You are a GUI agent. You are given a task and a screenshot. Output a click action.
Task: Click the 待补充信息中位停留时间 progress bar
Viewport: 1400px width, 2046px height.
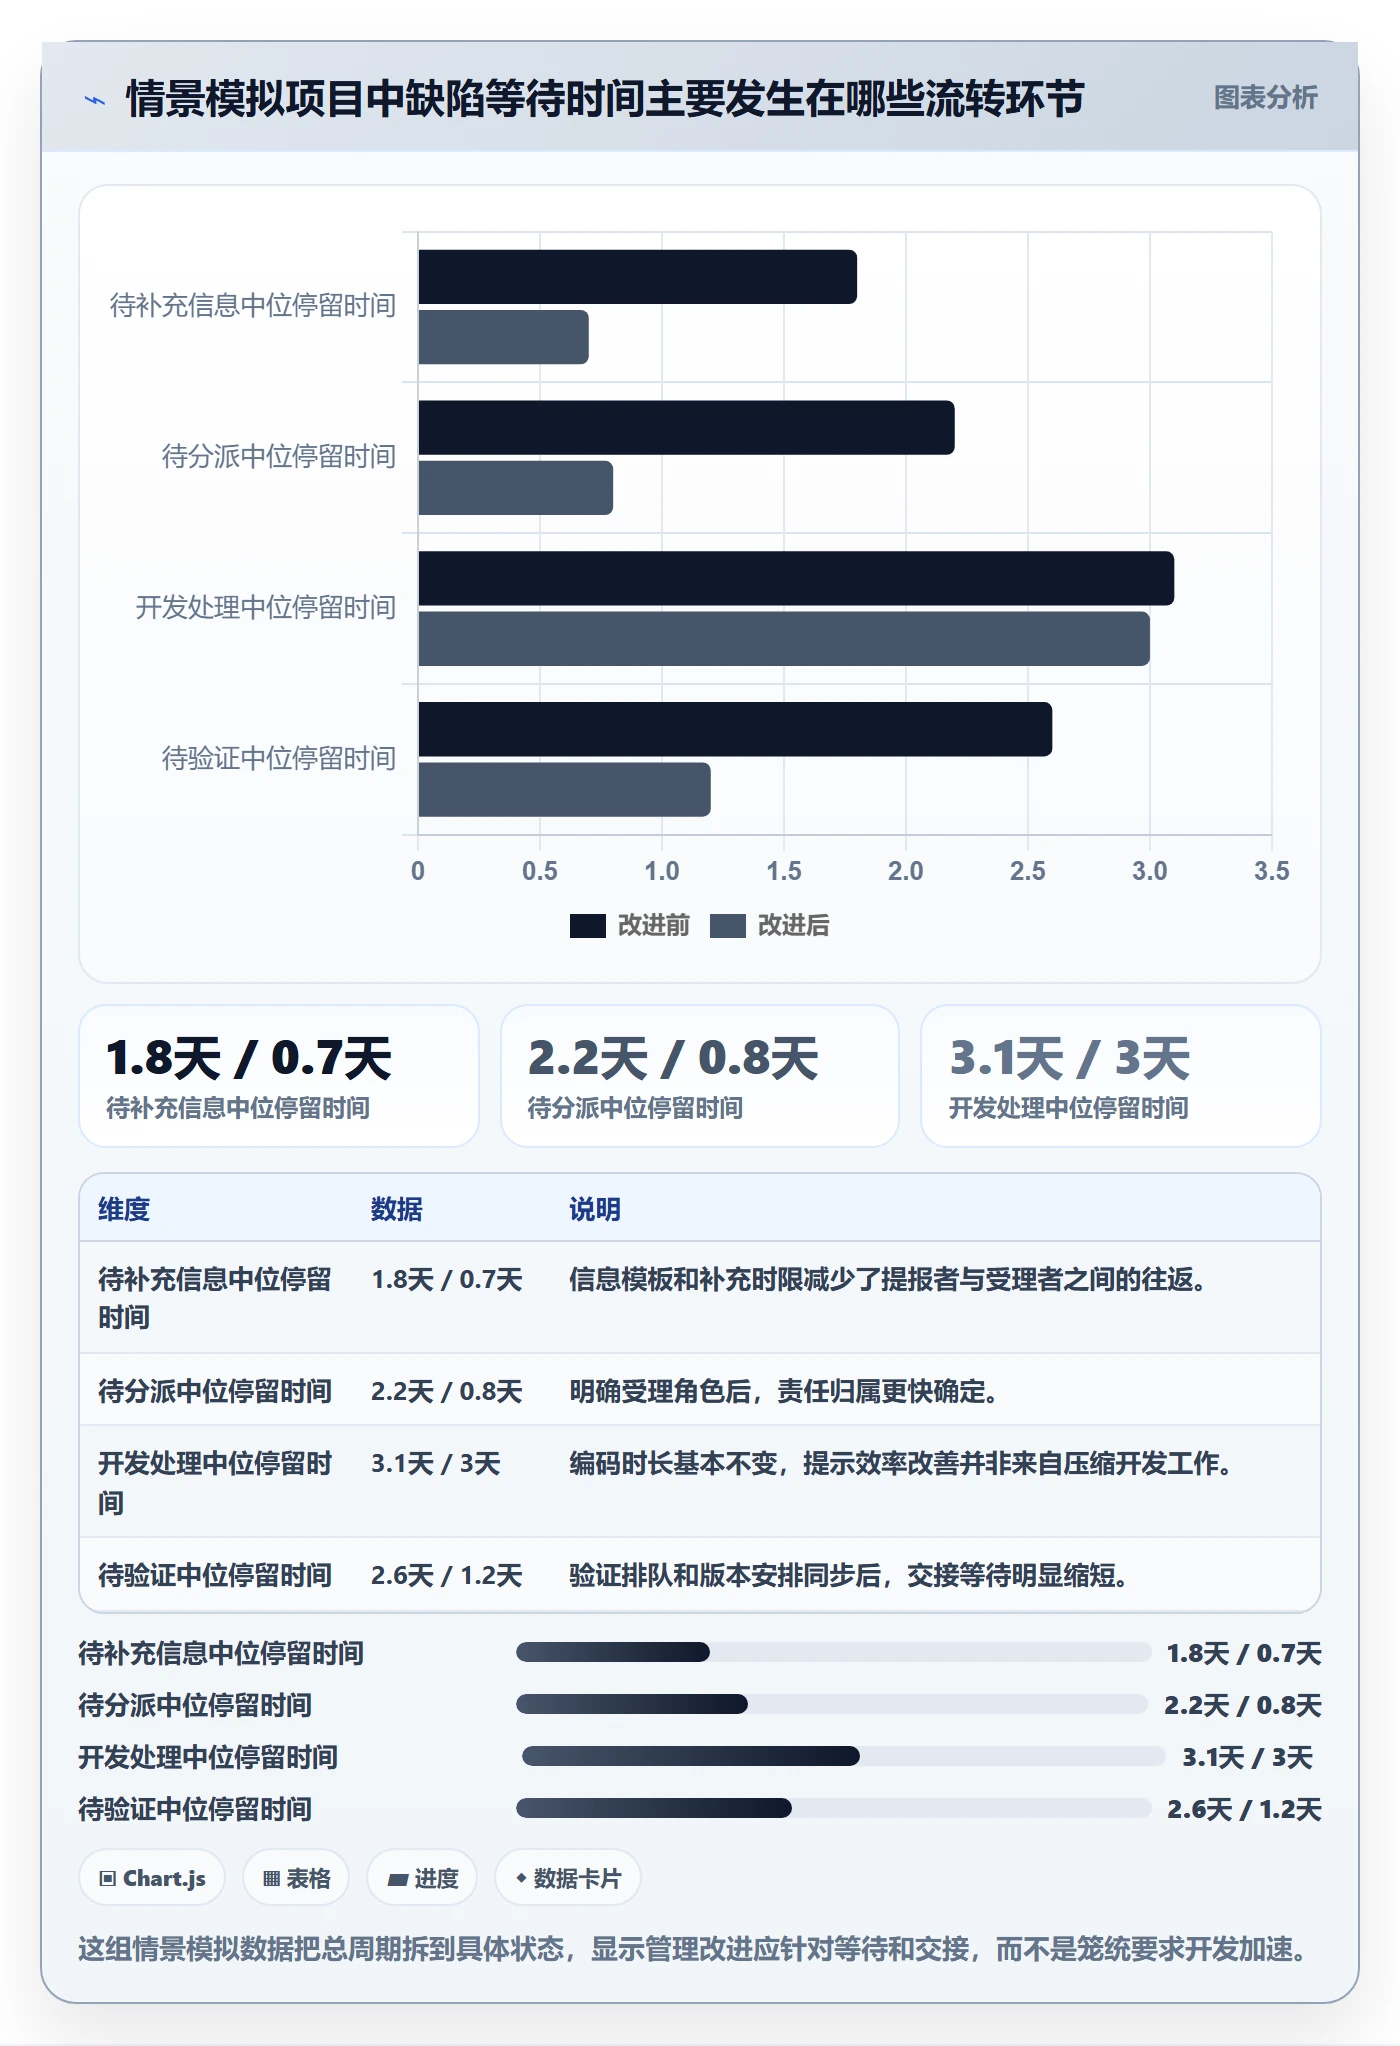[833, 1652]
